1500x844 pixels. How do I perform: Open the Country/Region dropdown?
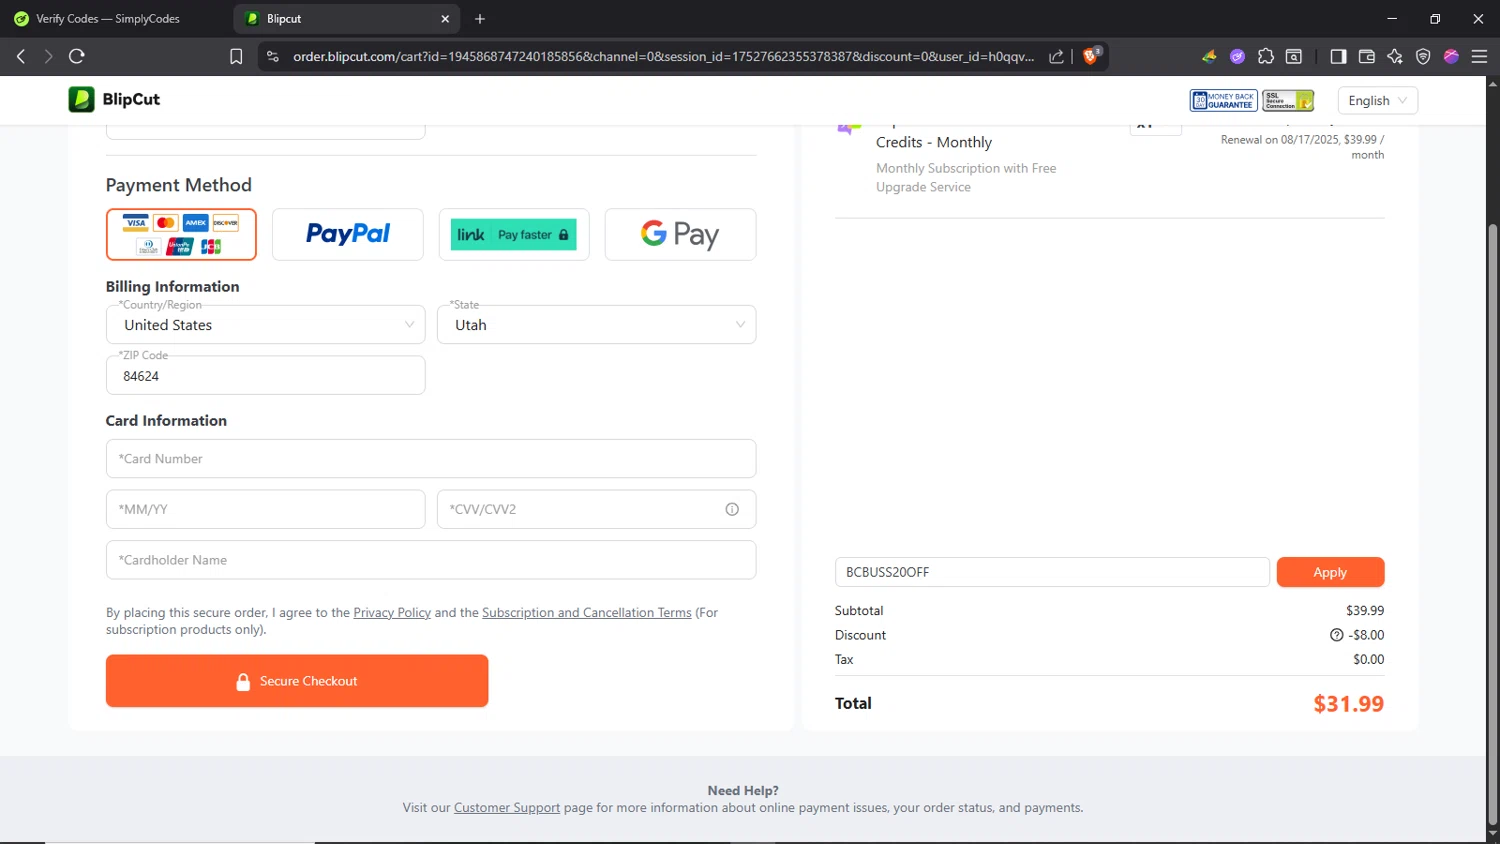[266, 325]
